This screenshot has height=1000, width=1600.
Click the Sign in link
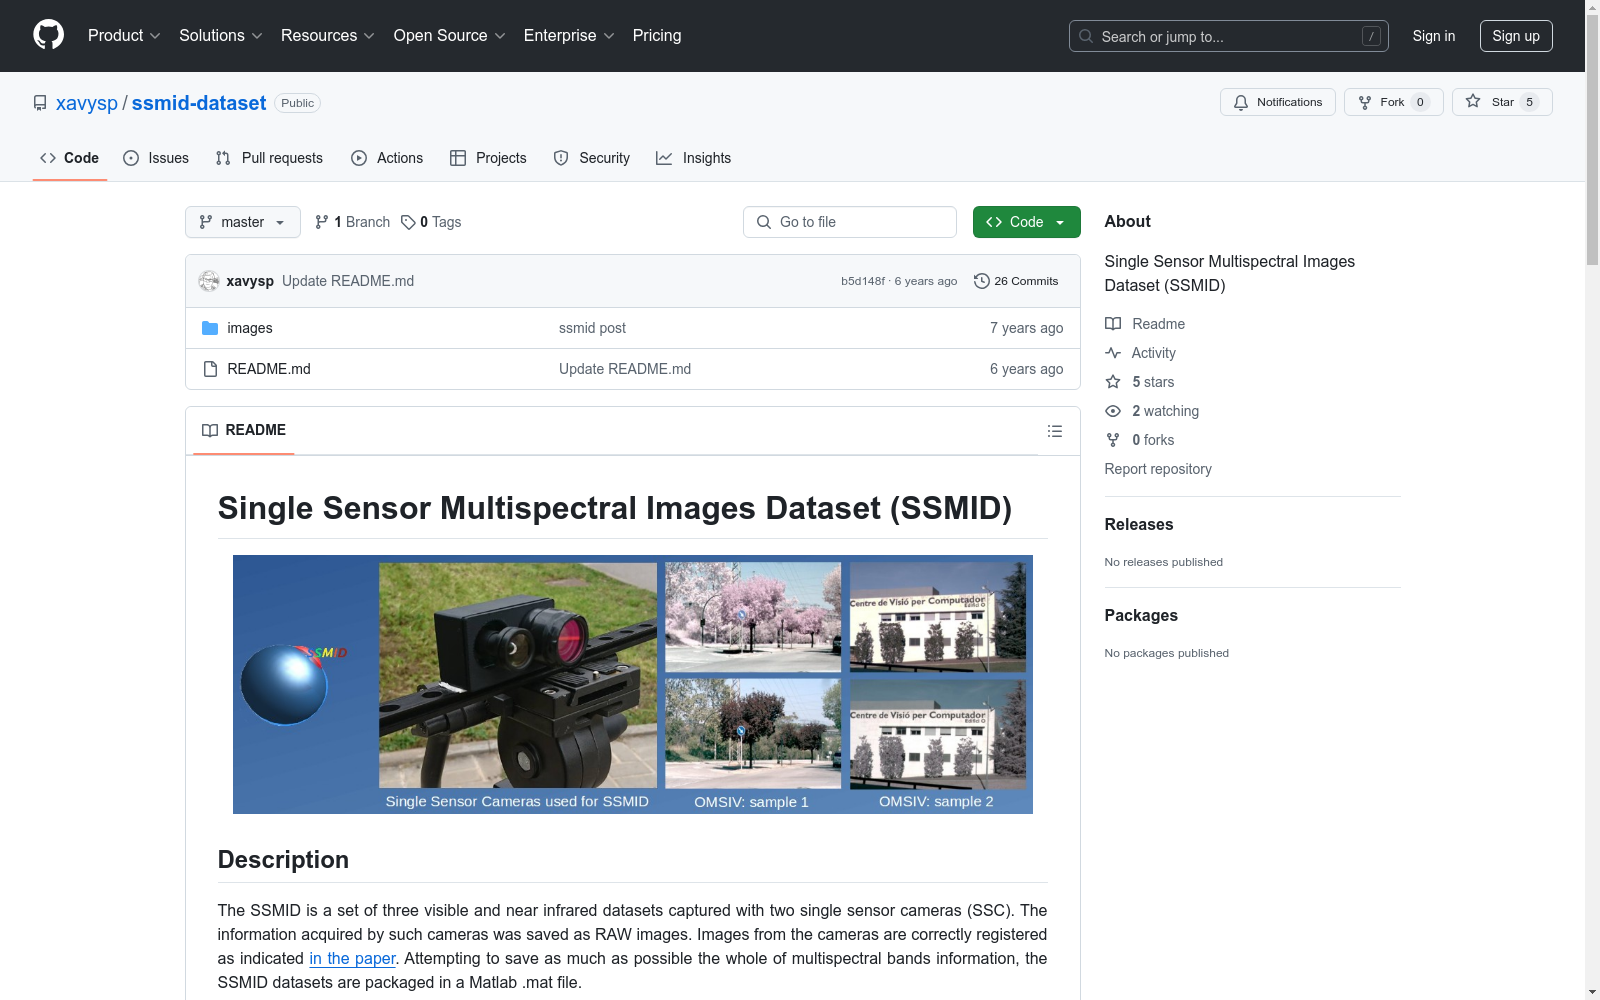point(1433,36)
